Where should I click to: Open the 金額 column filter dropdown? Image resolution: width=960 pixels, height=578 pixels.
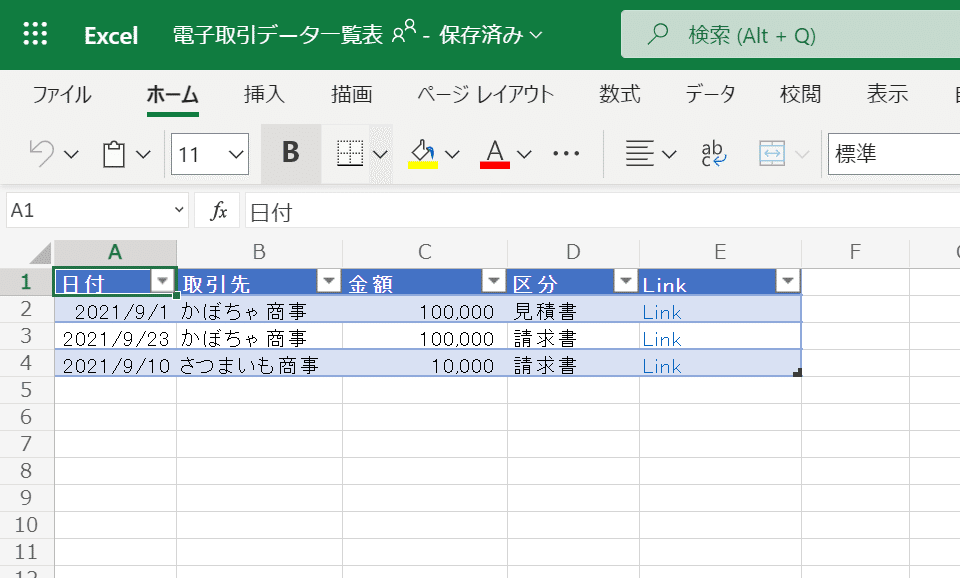[x=493, y=281]
